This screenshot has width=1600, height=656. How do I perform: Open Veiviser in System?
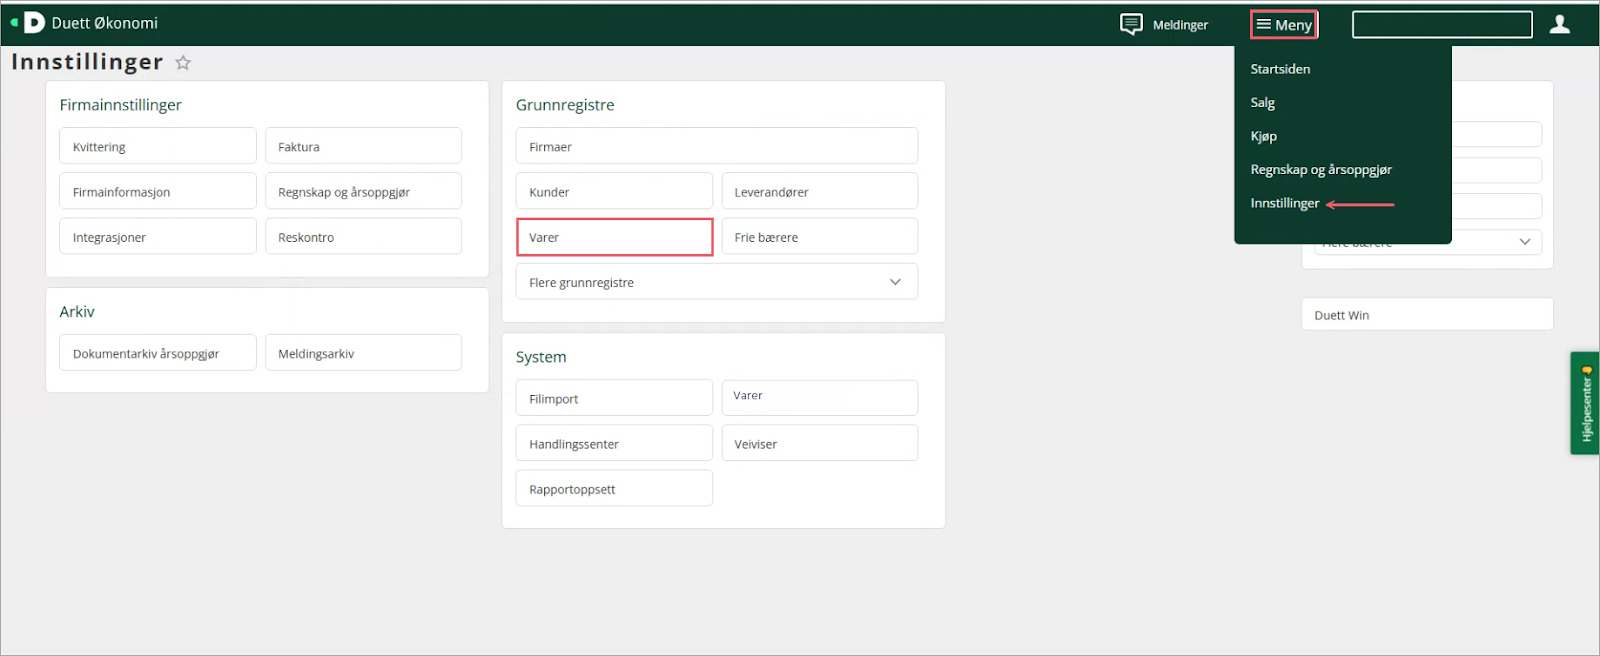pos(820,443)
